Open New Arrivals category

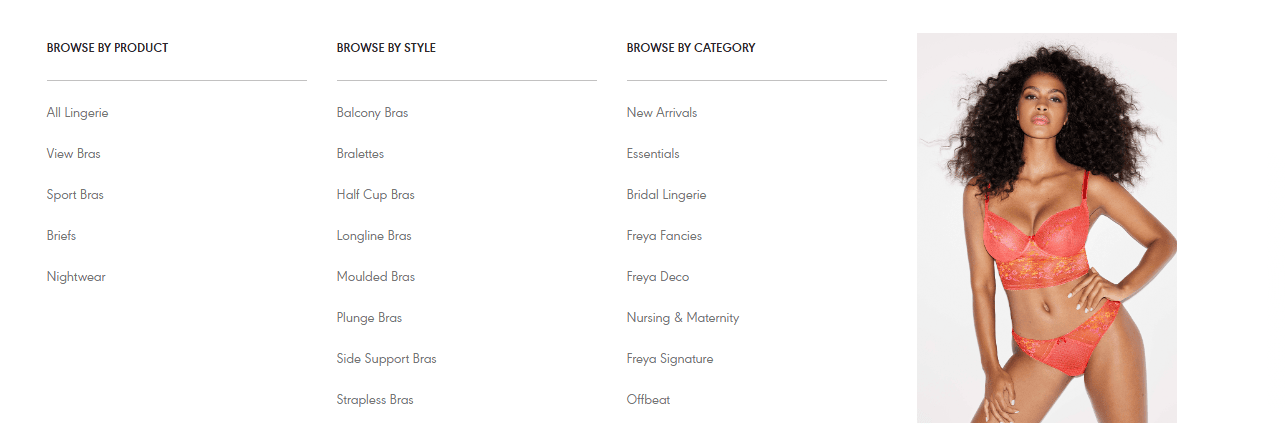point(662,113)
